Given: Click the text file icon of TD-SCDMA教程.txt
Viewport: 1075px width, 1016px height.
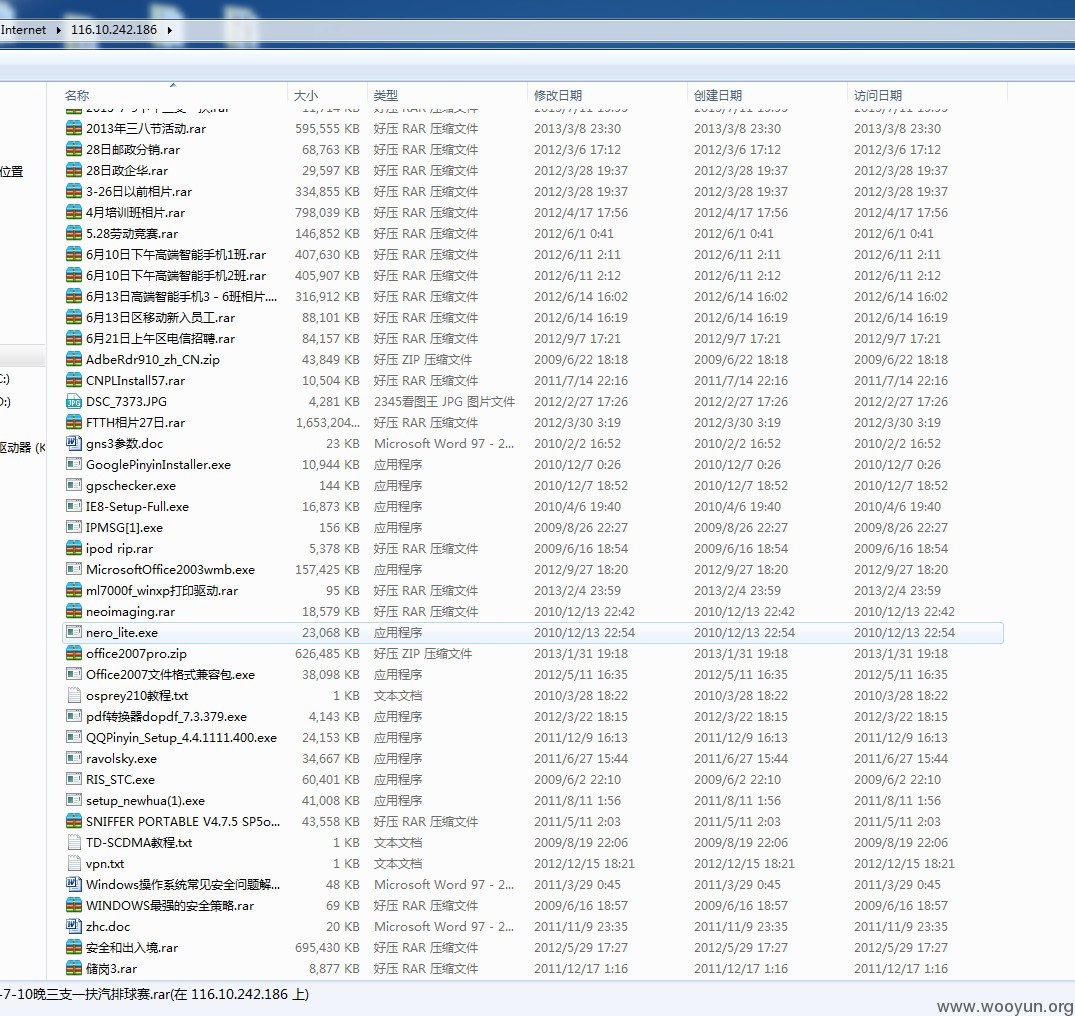Looking at the screenshot, I should pyautogui.click(x=73, y=843).
